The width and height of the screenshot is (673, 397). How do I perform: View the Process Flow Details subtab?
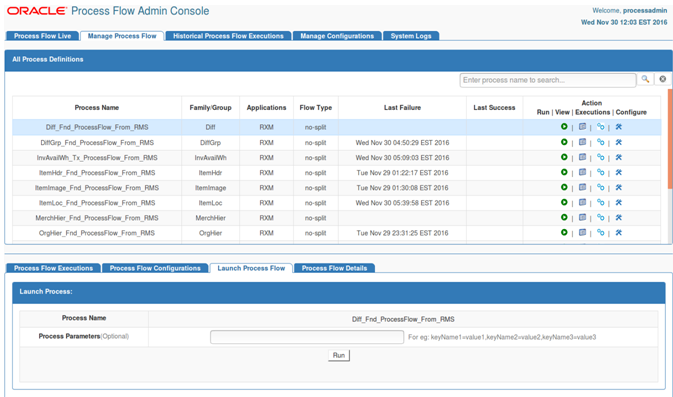(334, 268)
